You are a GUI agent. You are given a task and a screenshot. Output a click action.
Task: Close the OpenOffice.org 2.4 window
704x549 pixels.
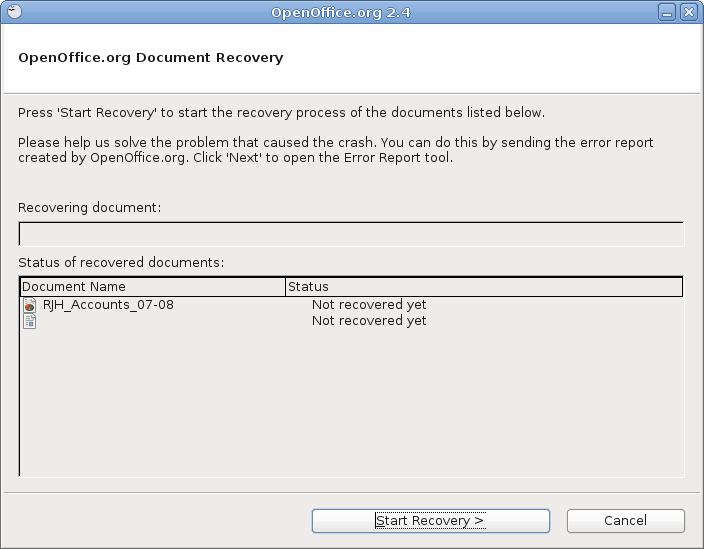tap(689, 12)
